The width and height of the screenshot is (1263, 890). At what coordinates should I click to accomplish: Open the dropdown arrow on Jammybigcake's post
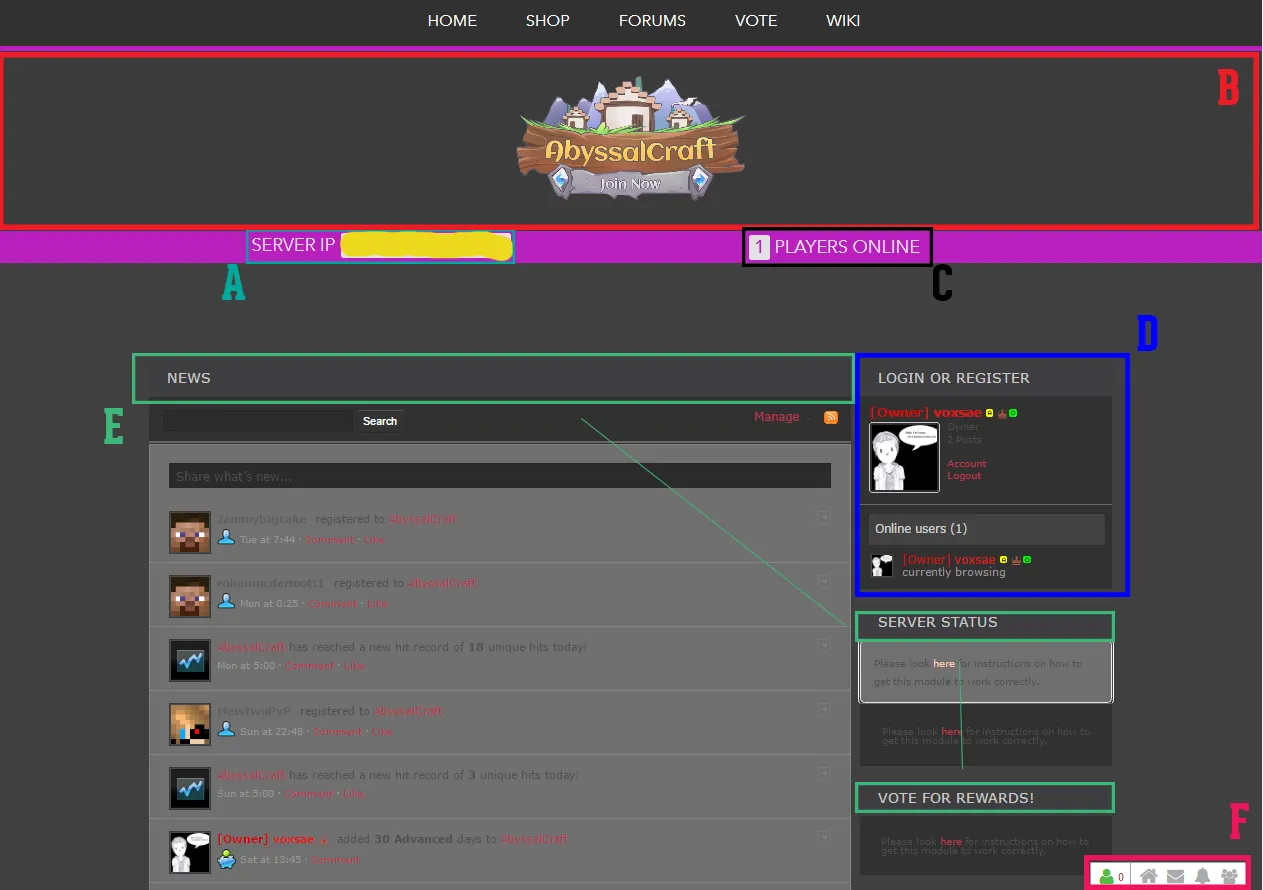click(825, 517)
